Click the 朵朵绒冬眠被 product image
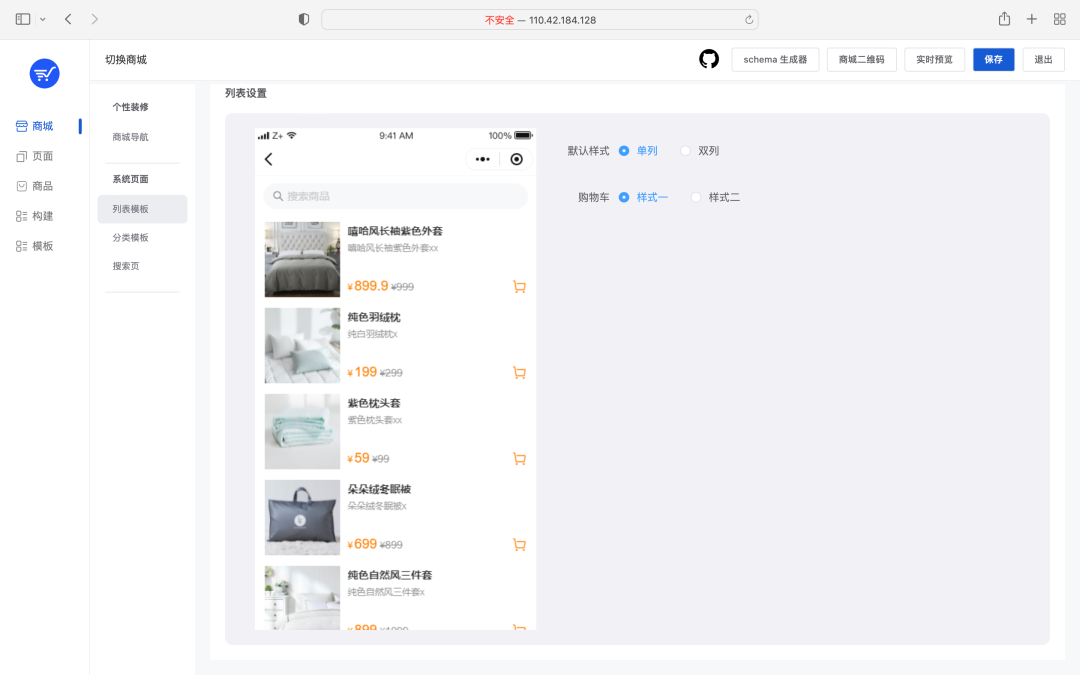The width and height of the screenshot is (1080, 675). pos(302,517)
